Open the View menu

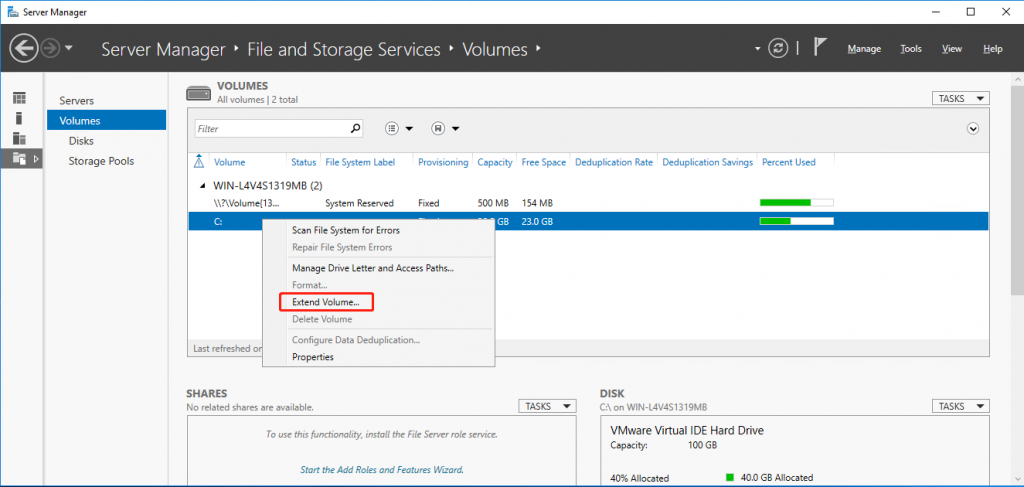[952, 49]
